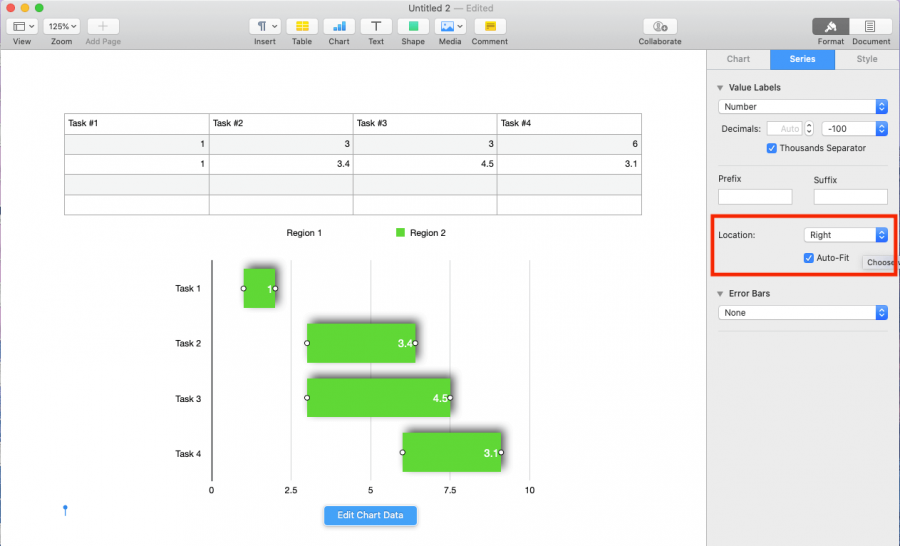The image size is (900, 546).
Task: Switch to the Style tab
Action: point(867,59)
